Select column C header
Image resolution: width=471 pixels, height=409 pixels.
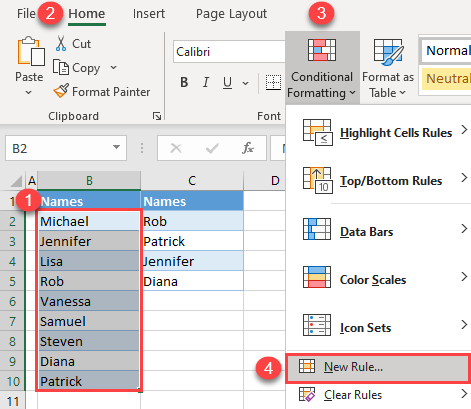(192, 181)
